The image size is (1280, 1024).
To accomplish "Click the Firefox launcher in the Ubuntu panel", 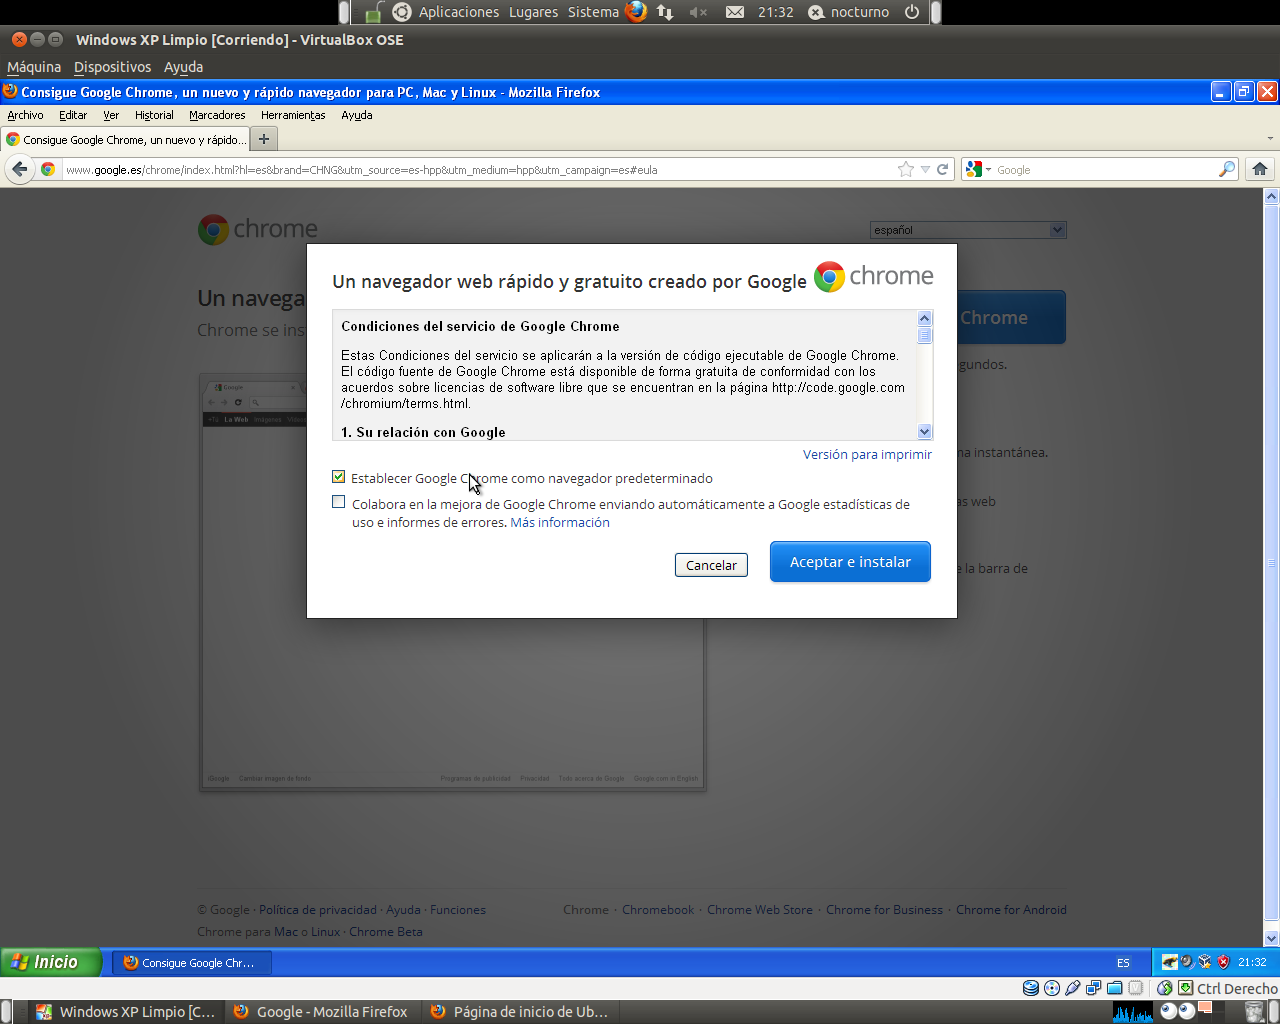I will (636, 12).
